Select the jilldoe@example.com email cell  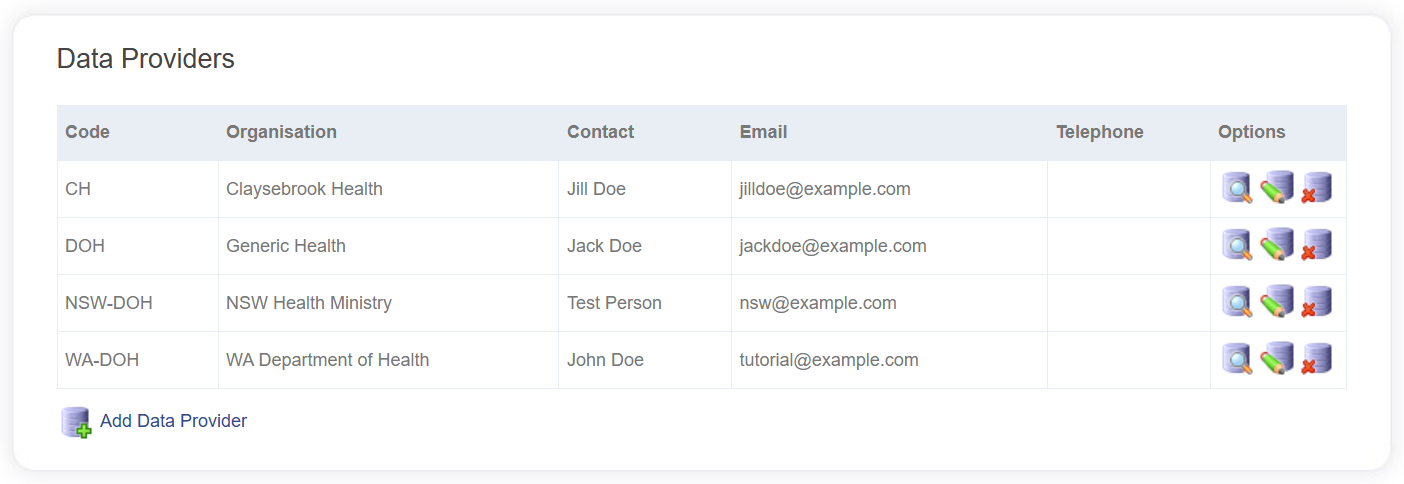coord(825,189)
